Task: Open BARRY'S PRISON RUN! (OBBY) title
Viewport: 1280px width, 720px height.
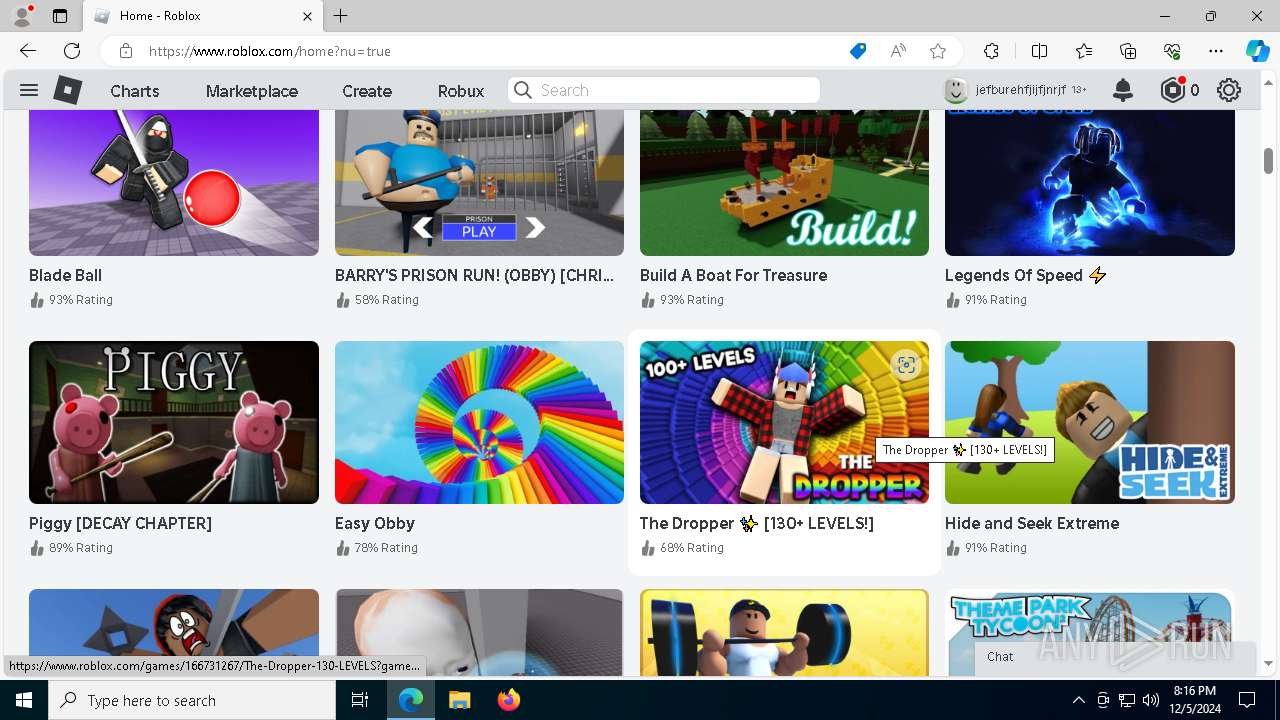Action: (475, 275)
